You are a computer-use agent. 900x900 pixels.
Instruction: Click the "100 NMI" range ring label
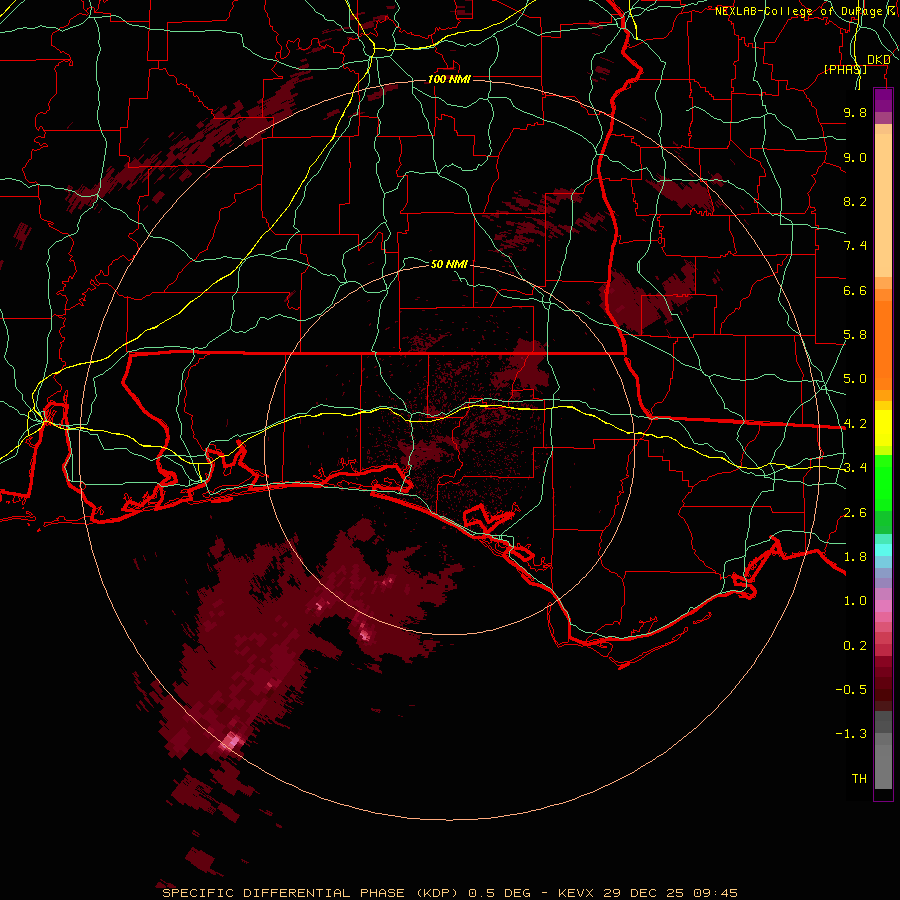(x=449, y=79)
